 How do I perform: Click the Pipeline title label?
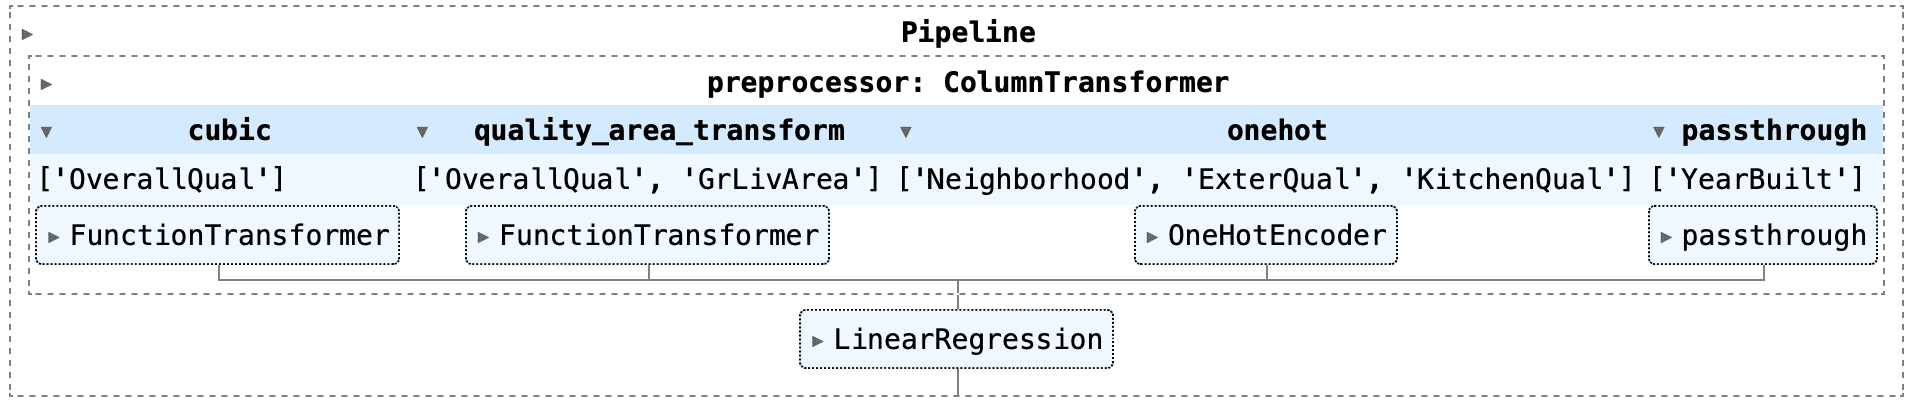coord(967,33)
